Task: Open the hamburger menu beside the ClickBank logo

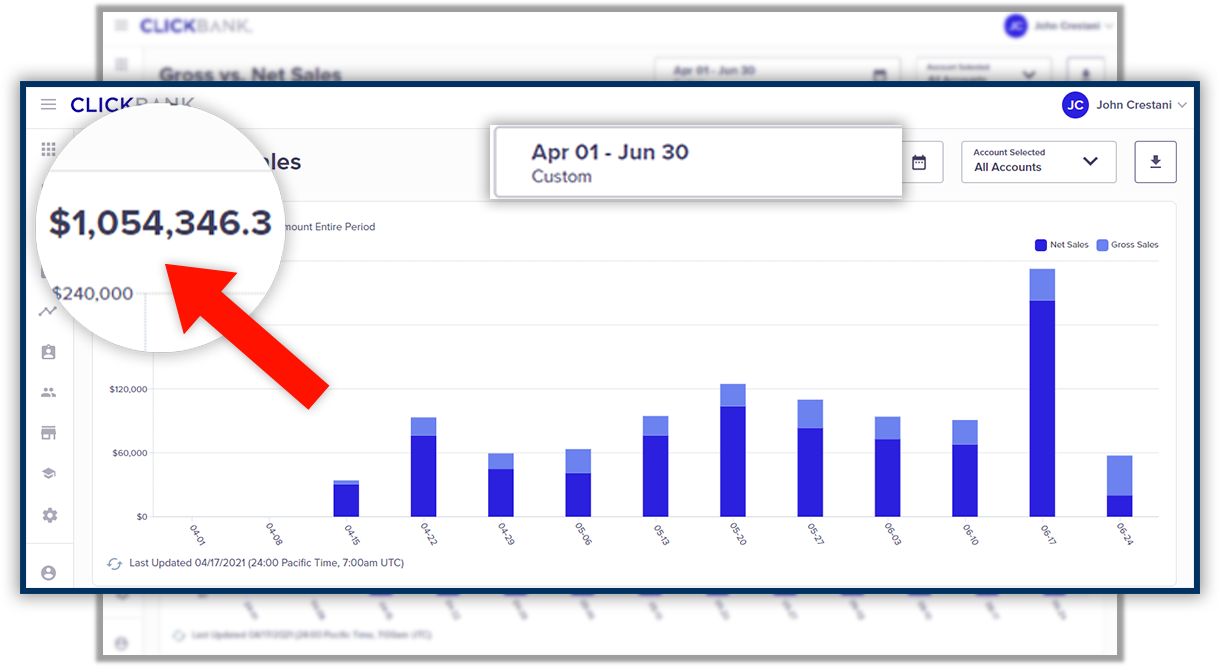Action: click(x=48, y=105)
